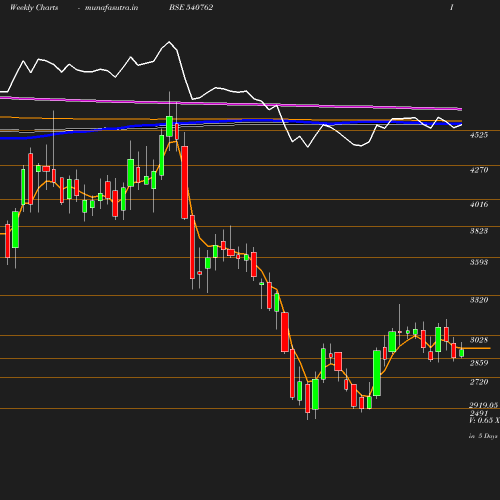The height and width of the screenshot is (500, 500).
Task: Click the 4270 price axis label
Action: 479,170
